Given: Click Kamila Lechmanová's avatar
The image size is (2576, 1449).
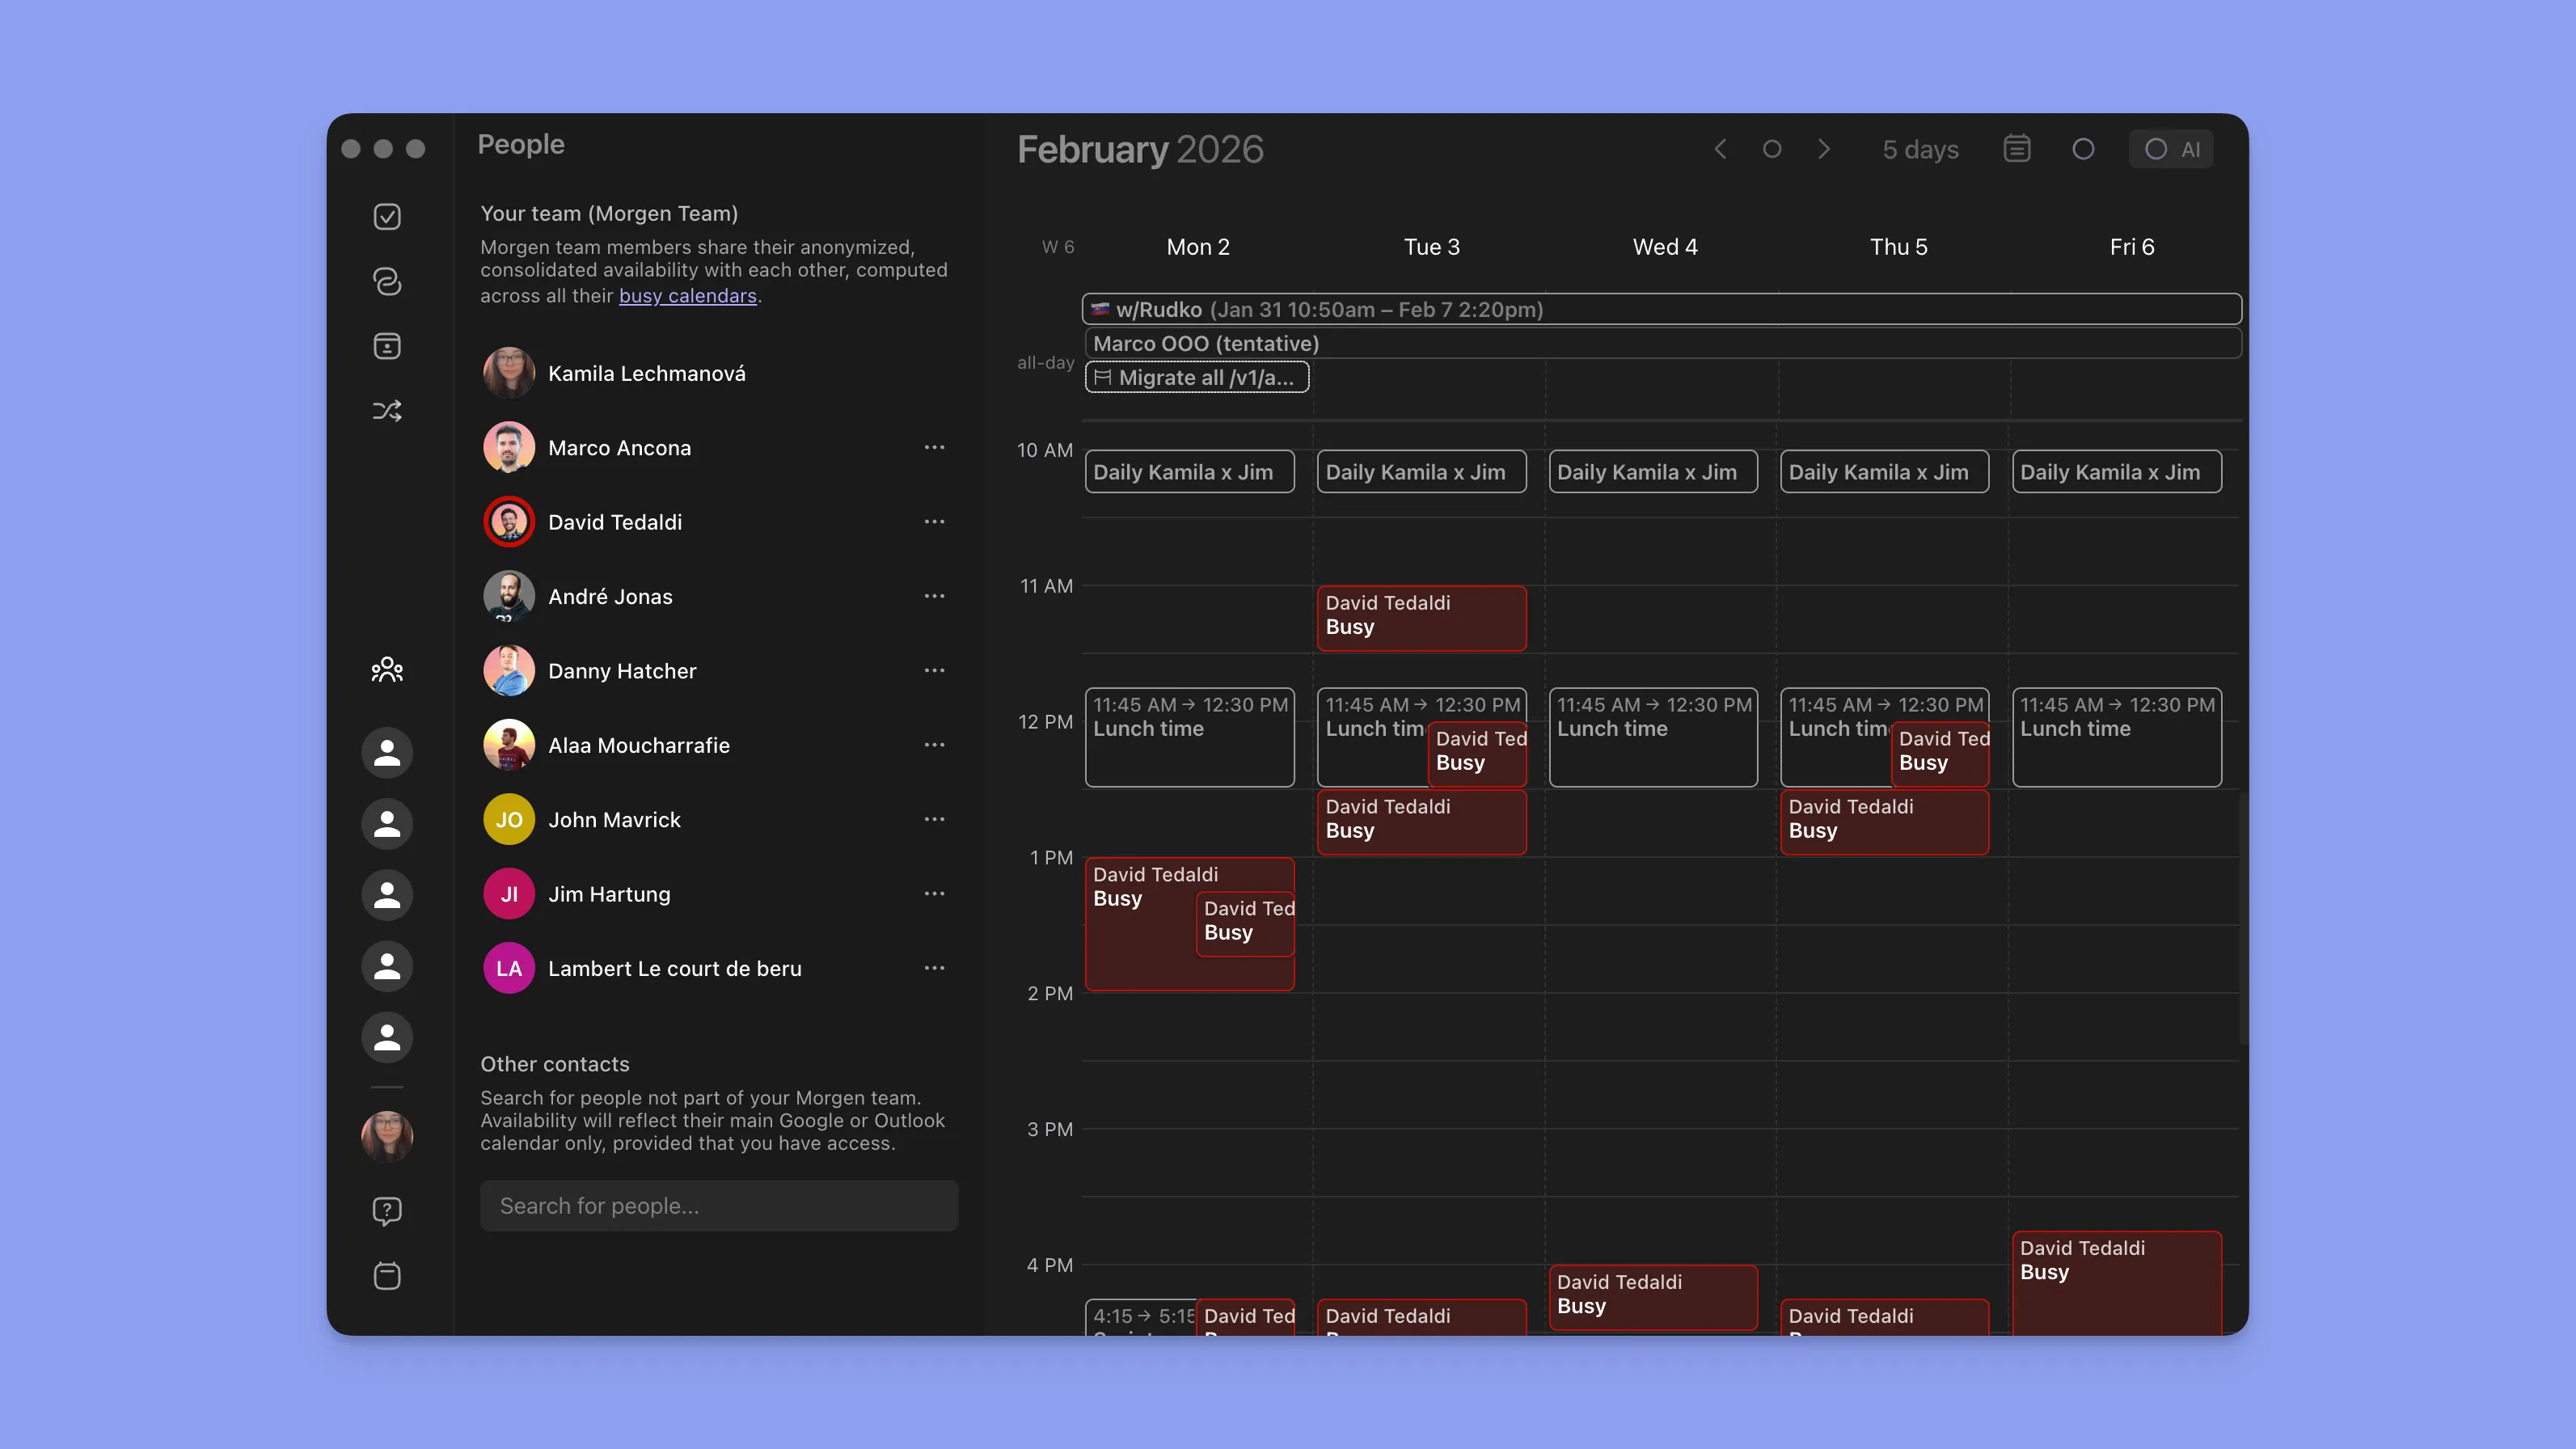Looking at the screenshot, I should point(509,373).
